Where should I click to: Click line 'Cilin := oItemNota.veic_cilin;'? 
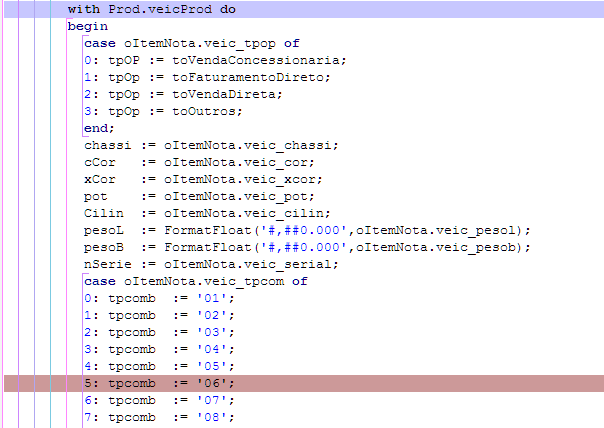(207, 213)
